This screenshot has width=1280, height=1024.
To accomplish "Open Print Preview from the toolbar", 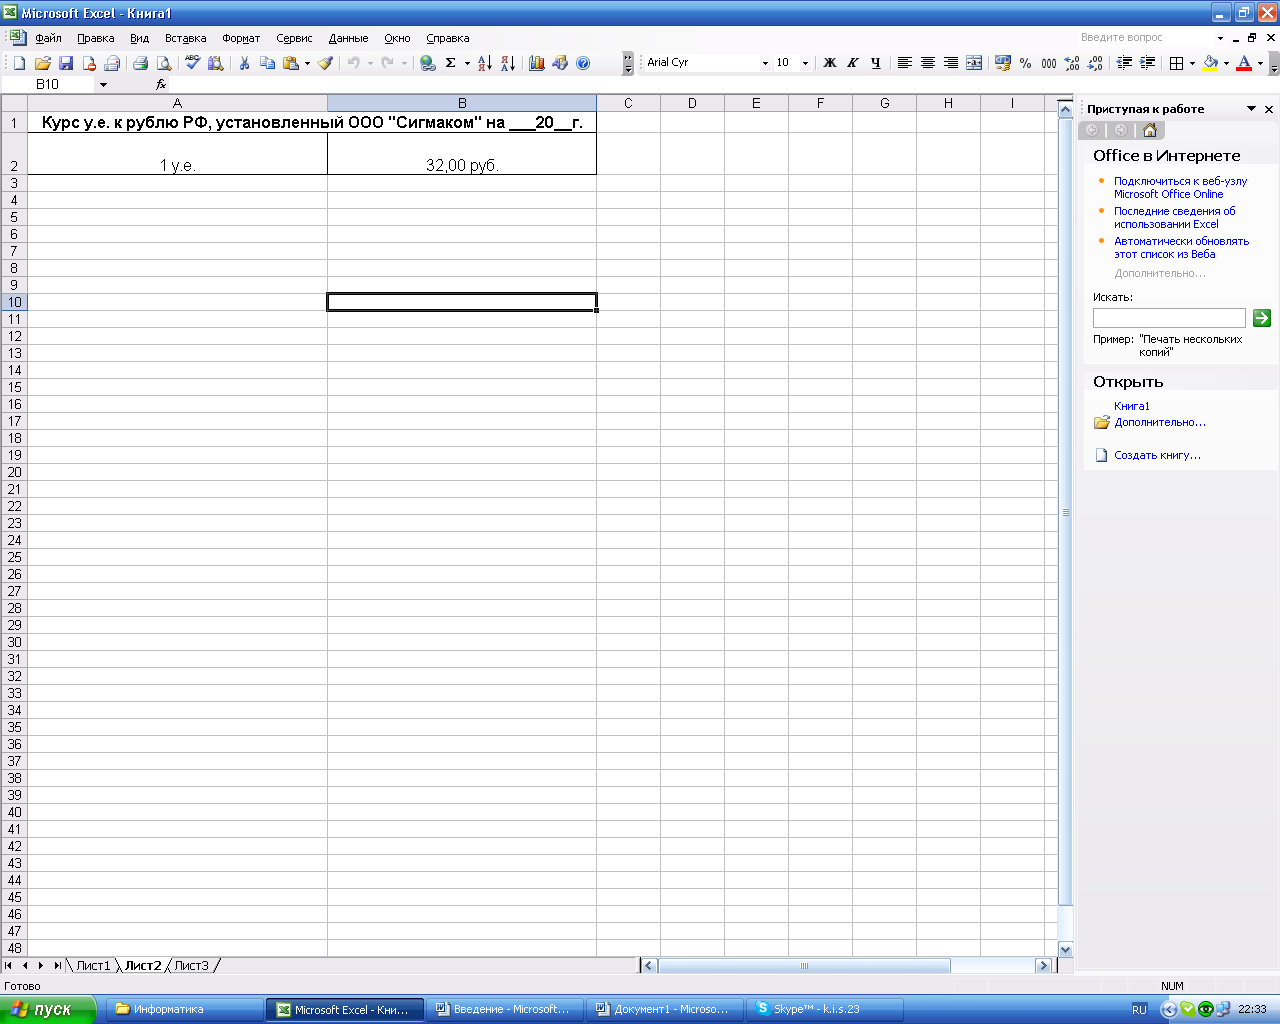I will pos(164,63).
